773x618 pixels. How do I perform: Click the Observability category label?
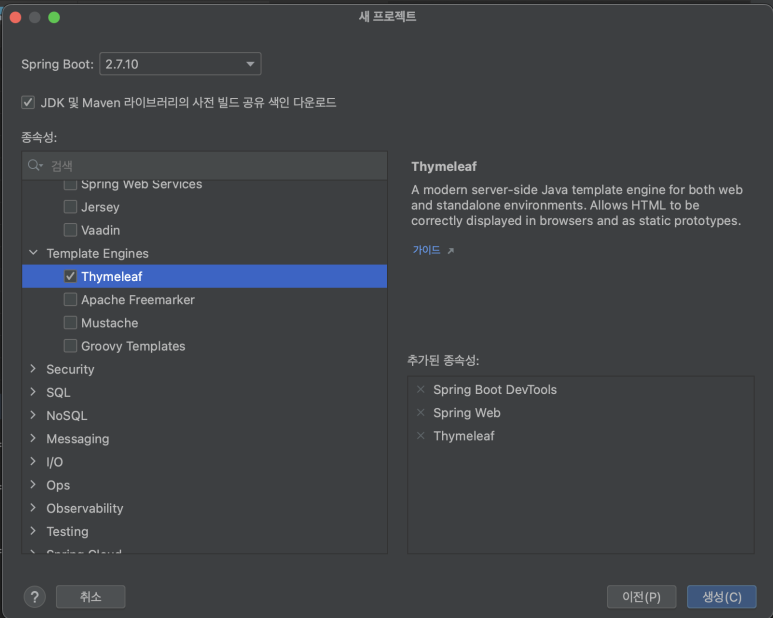[85, 508]
